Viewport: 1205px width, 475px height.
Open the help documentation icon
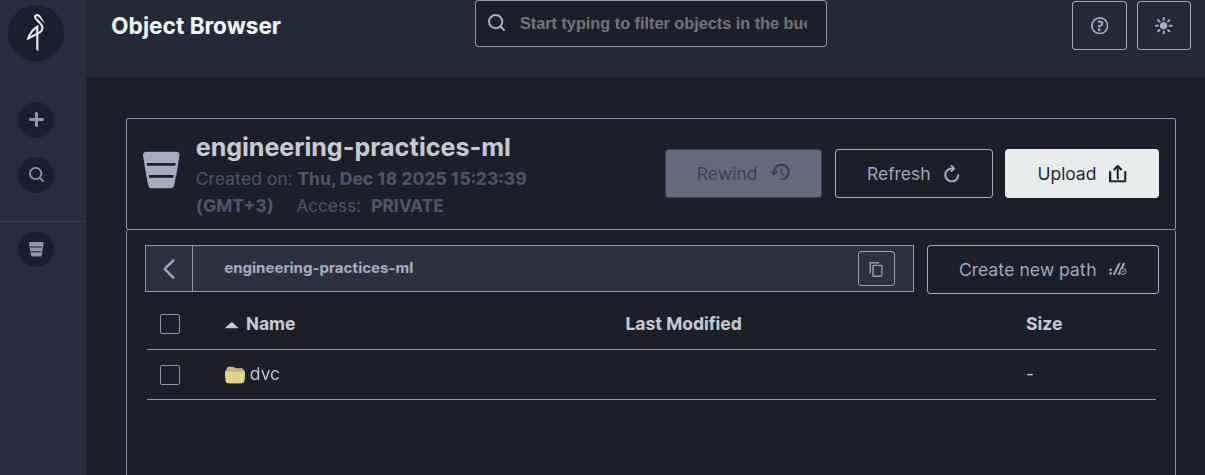[1099, 26]
